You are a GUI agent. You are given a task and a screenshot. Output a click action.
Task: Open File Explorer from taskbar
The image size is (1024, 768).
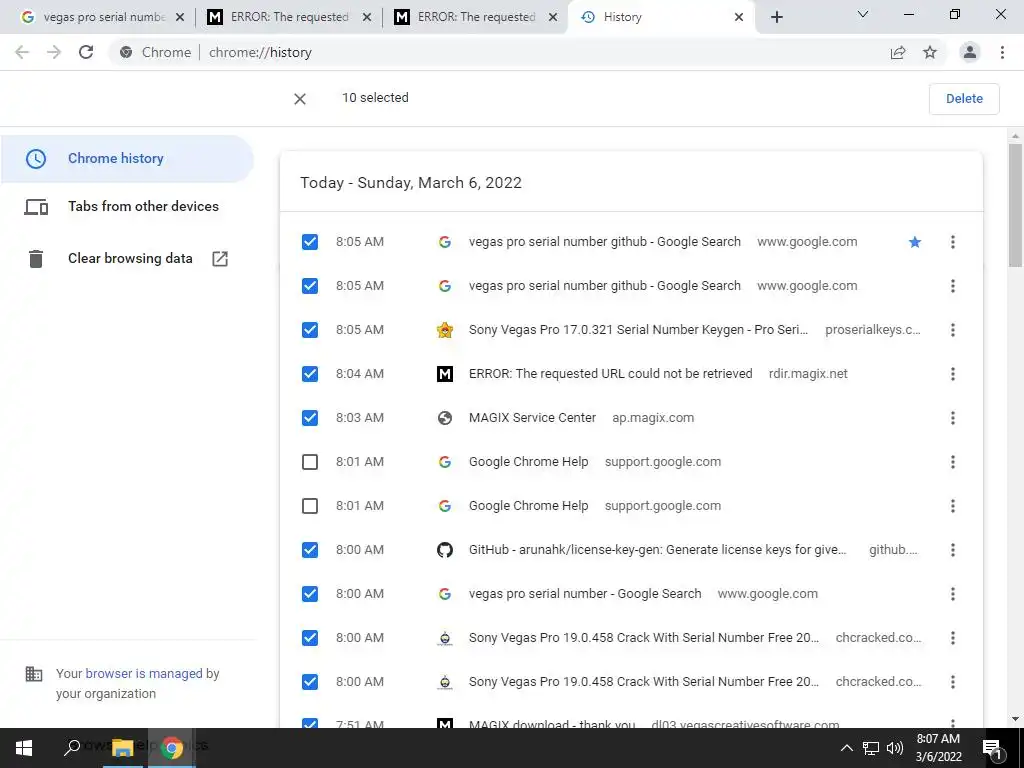click(x=122, y=748)
